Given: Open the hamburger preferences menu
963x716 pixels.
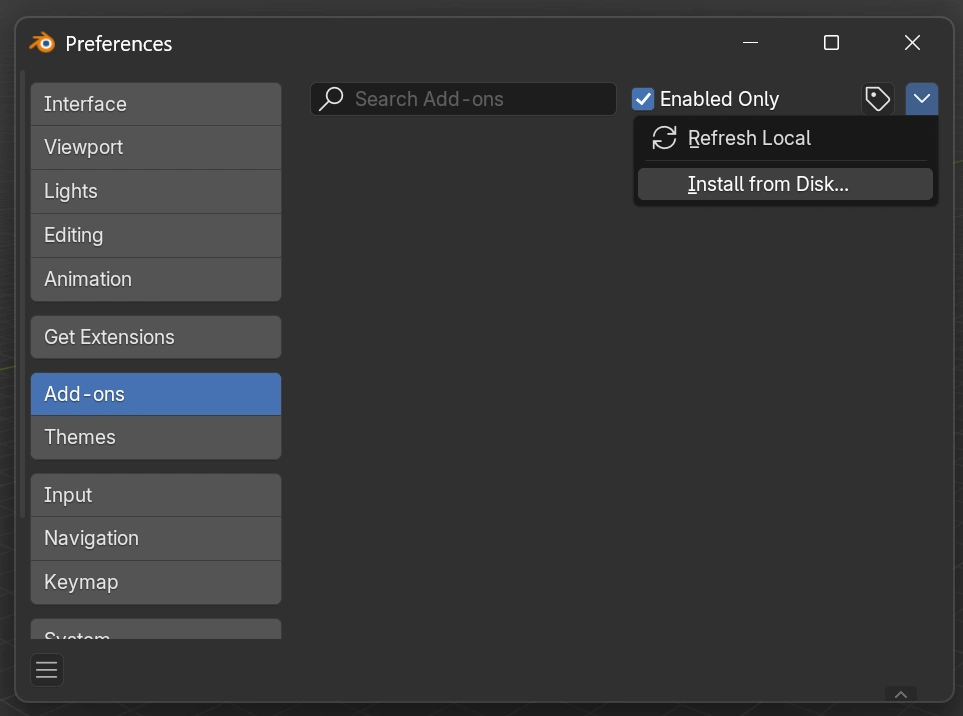Looking at the screenshot, I should coord(47,670).
